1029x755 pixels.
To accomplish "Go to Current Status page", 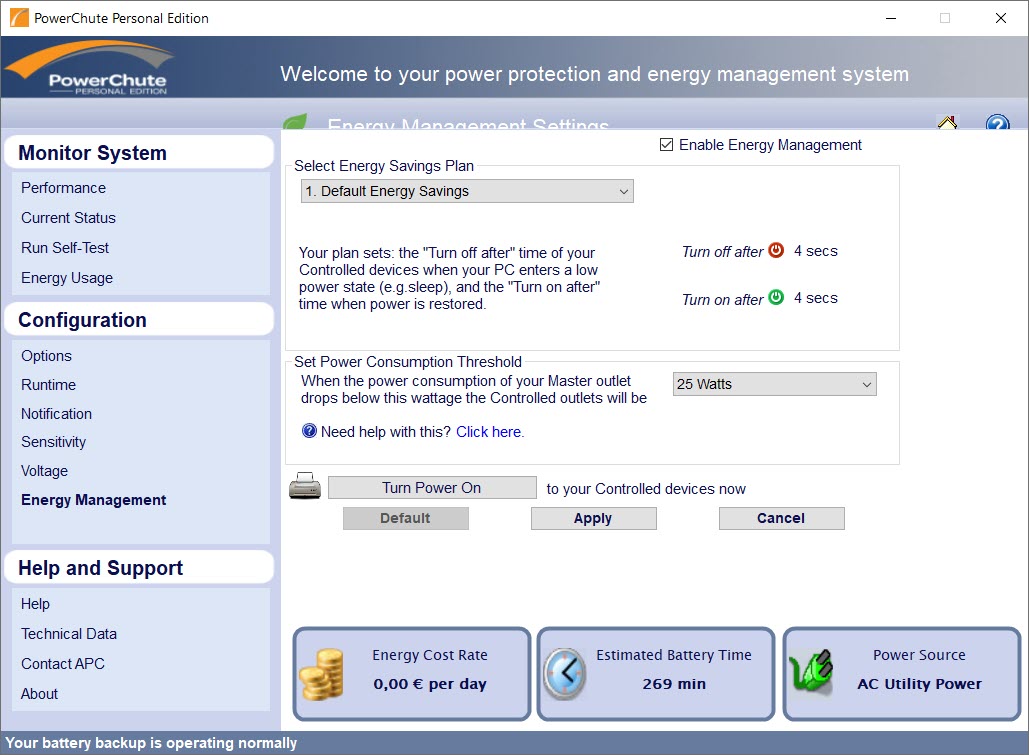I will click(x=68, y=218).
